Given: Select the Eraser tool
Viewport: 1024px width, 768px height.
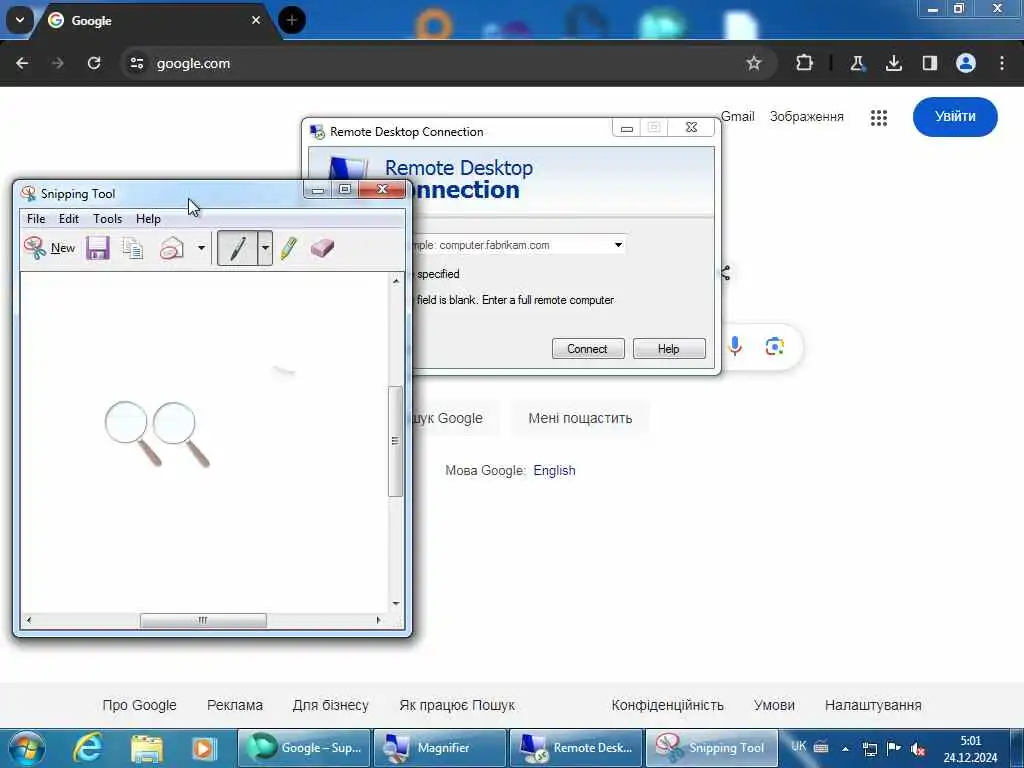Looking at the screenshot, I should coord(322,248).
